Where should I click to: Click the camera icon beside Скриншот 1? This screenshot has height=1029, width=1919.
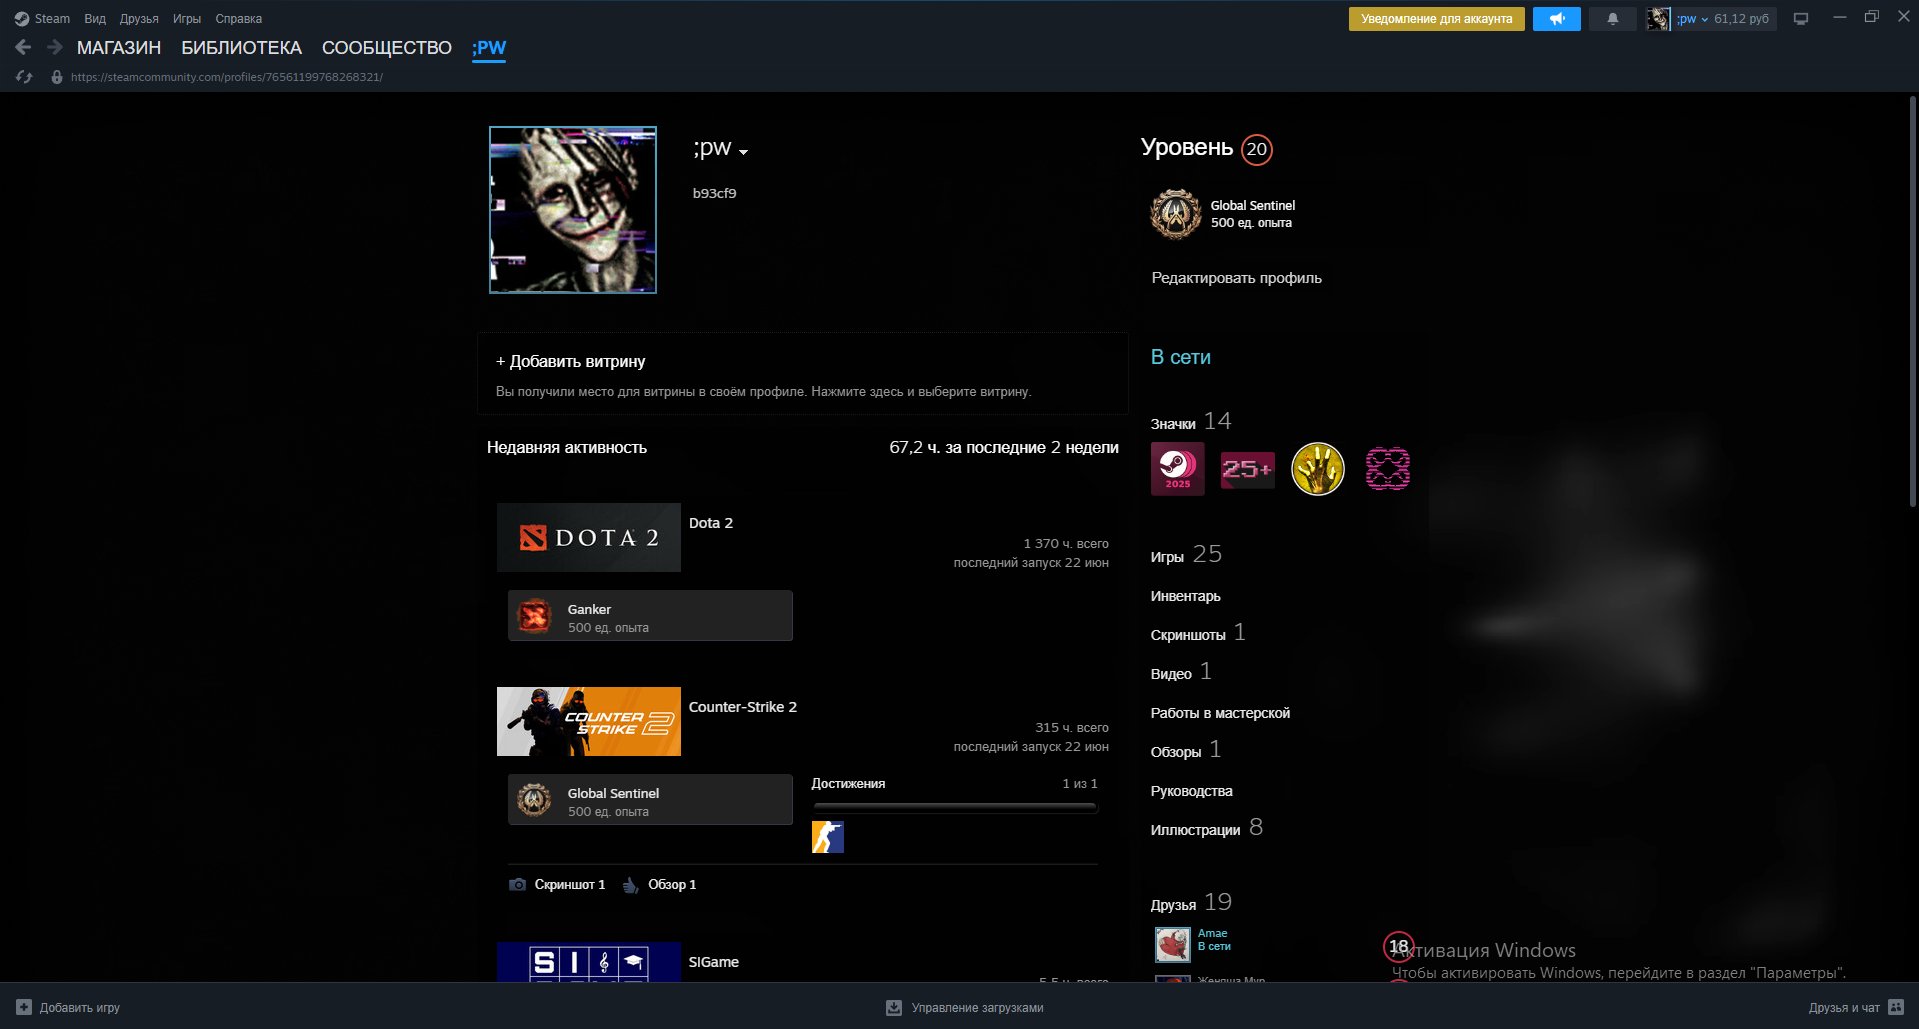(x=517, y=885)
